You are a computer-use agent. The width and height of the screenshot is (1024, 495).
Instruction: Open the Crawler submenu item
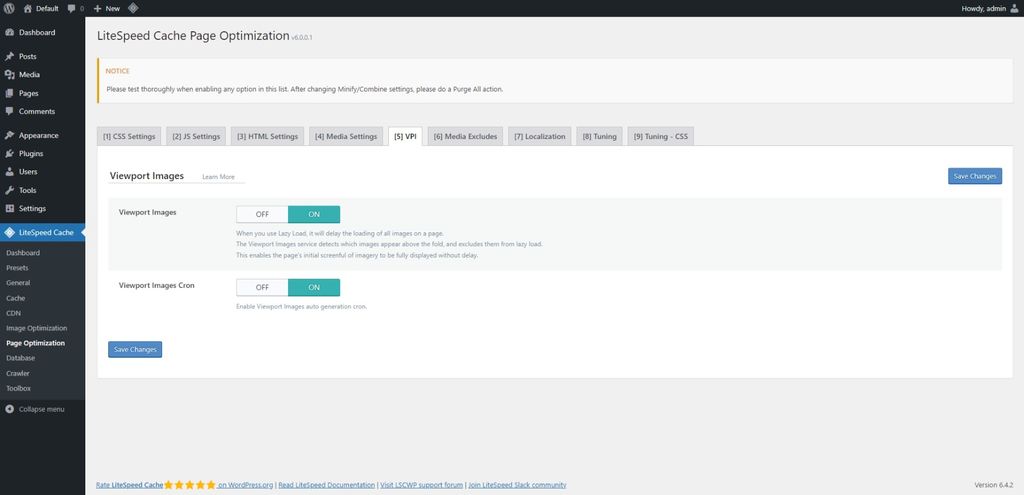coord(18,374)
